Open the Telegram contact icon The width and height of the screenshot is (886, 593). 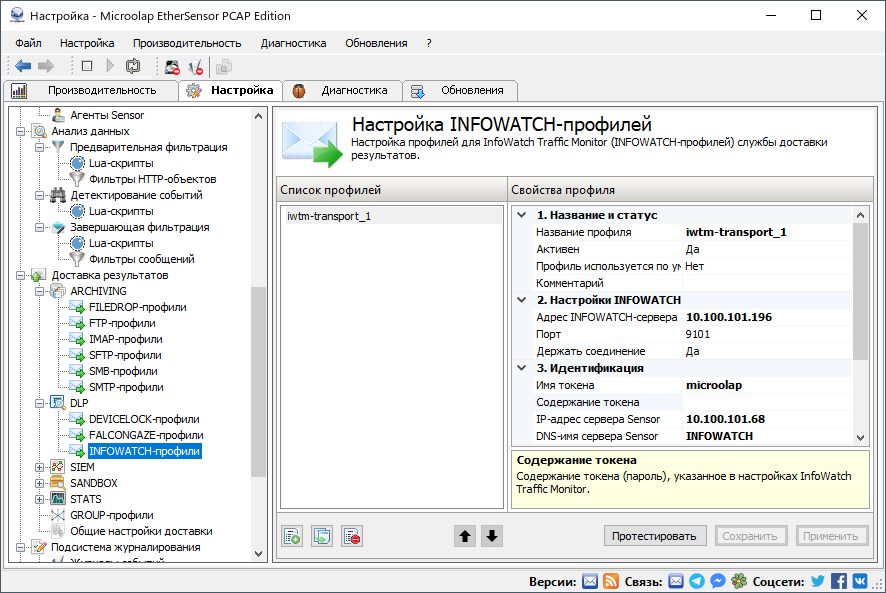click(x=700, y=580)
